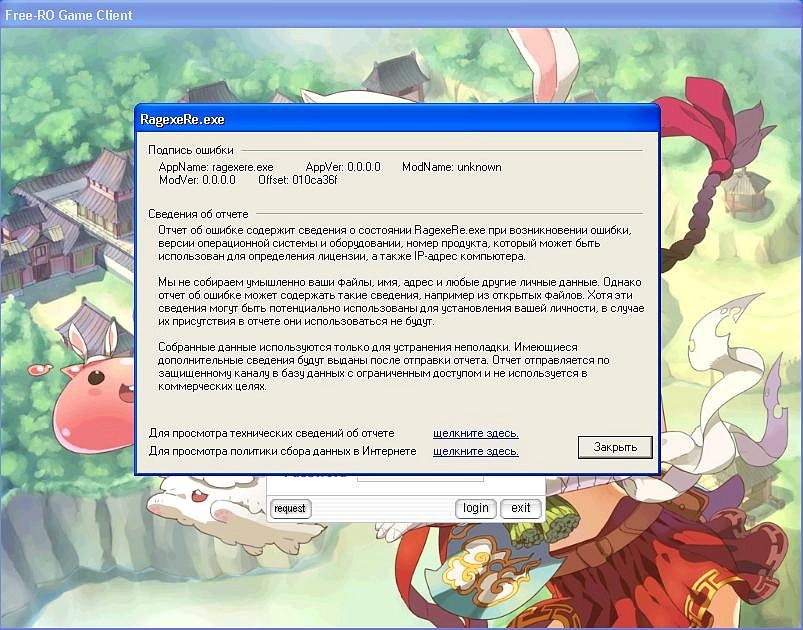Open the политики сбора данных в Интернете link
Viewport: 803px width, 630px height.
476,451
